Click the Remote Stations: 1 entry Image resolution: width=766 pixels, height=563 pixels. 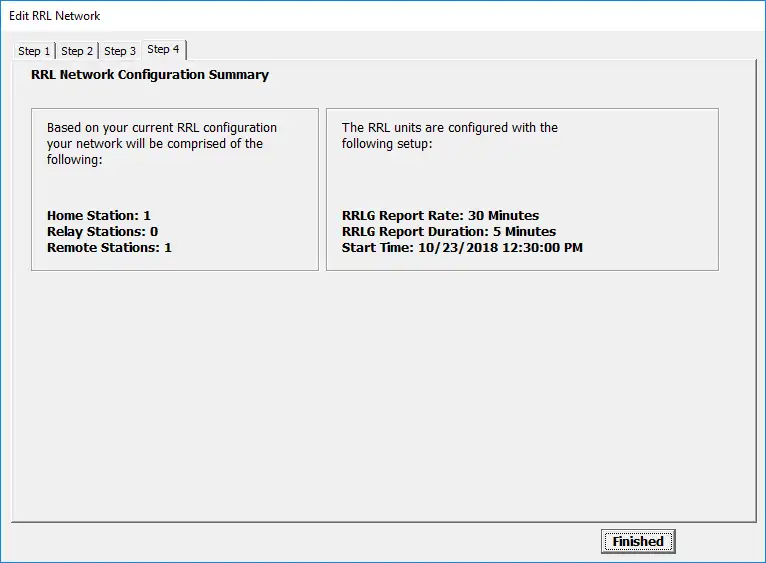point(109,247)
